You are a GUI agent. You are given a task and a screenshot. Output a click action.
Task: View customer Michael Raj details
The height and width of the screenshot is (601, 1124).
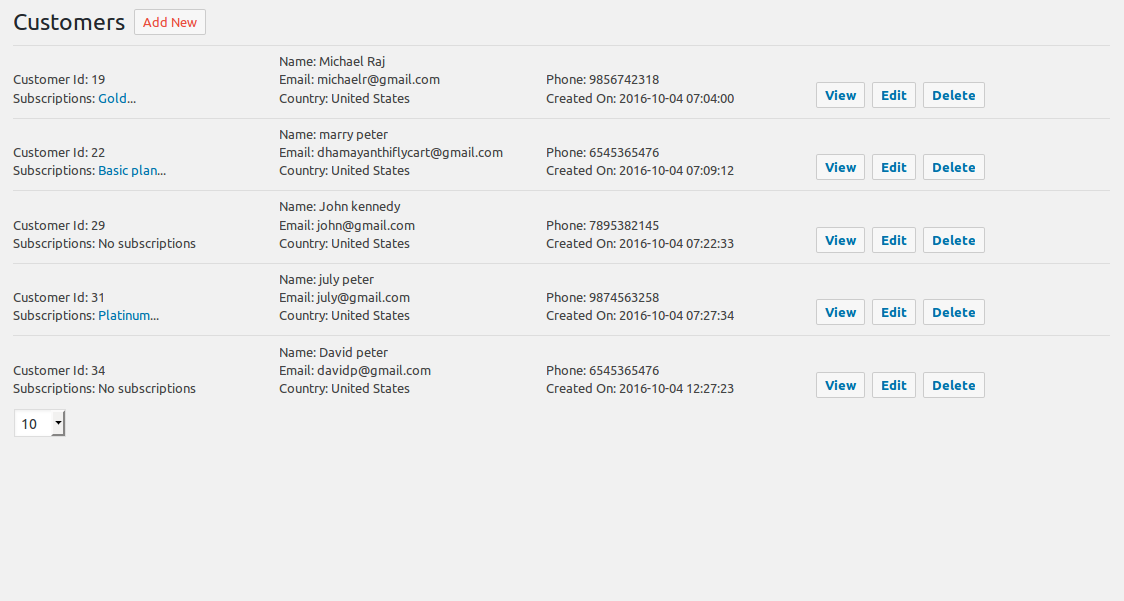click(x=840, y=95)
